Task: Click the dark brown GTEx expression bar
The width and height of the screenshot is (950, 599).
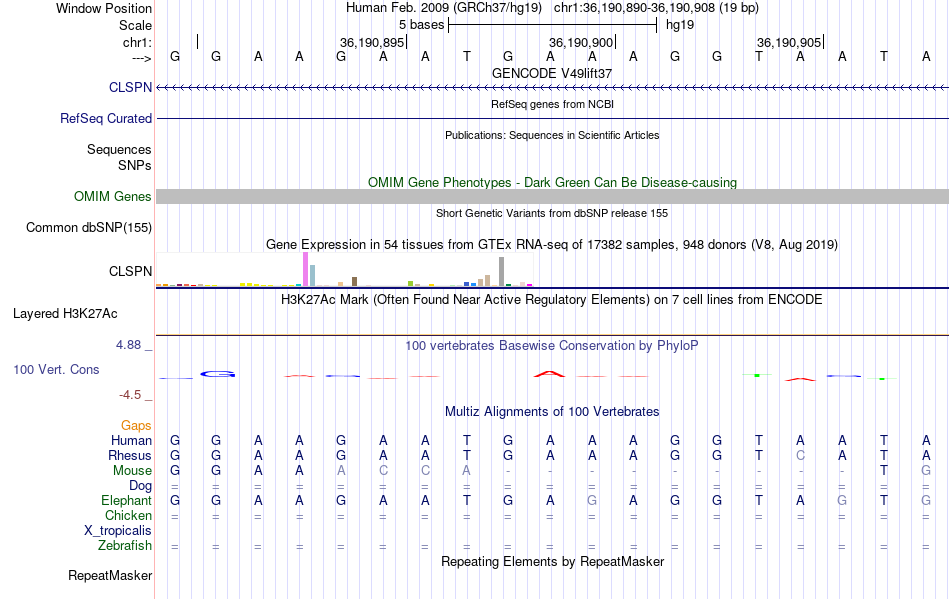Action: click(x=354, y=281)
